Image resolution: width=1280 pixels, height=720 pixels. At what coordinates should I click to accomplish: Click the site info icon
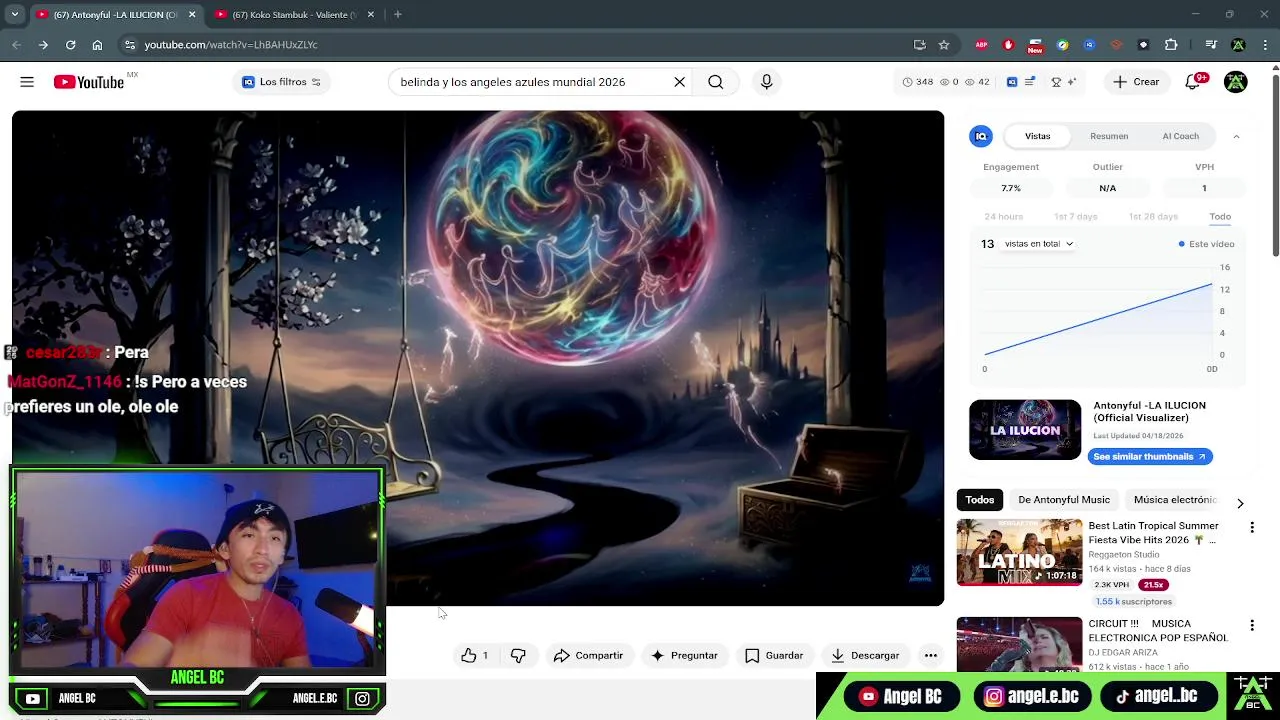129,45
